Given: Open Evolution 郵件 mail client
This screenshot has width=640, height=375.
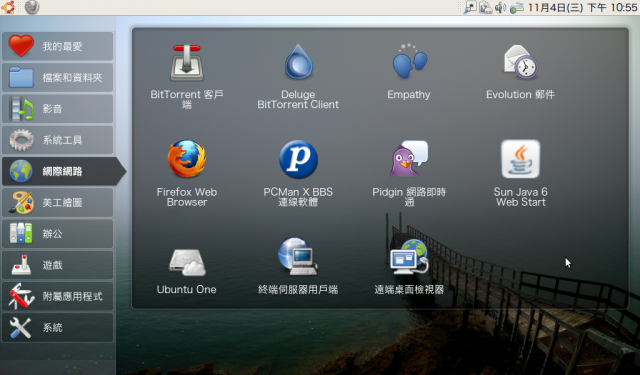Looking at the screenshot, I should pyautogui.click(x=520, y=72).
